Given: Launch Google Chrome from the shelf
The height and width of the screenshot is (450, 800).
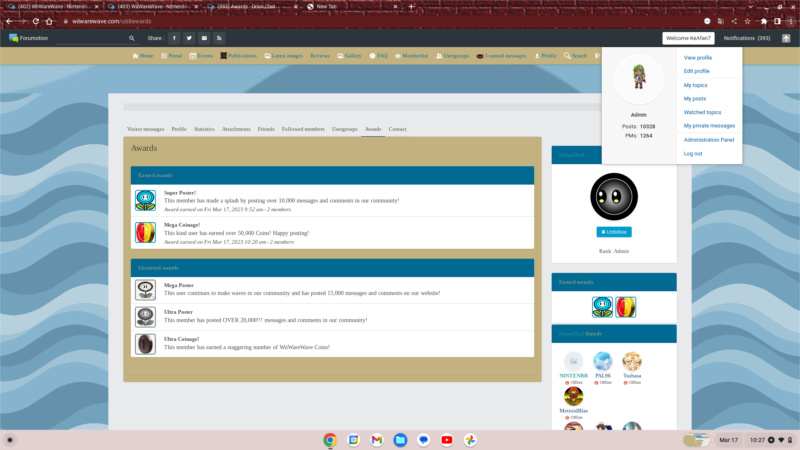Looking at the screenshot, I should click(330, 440).
